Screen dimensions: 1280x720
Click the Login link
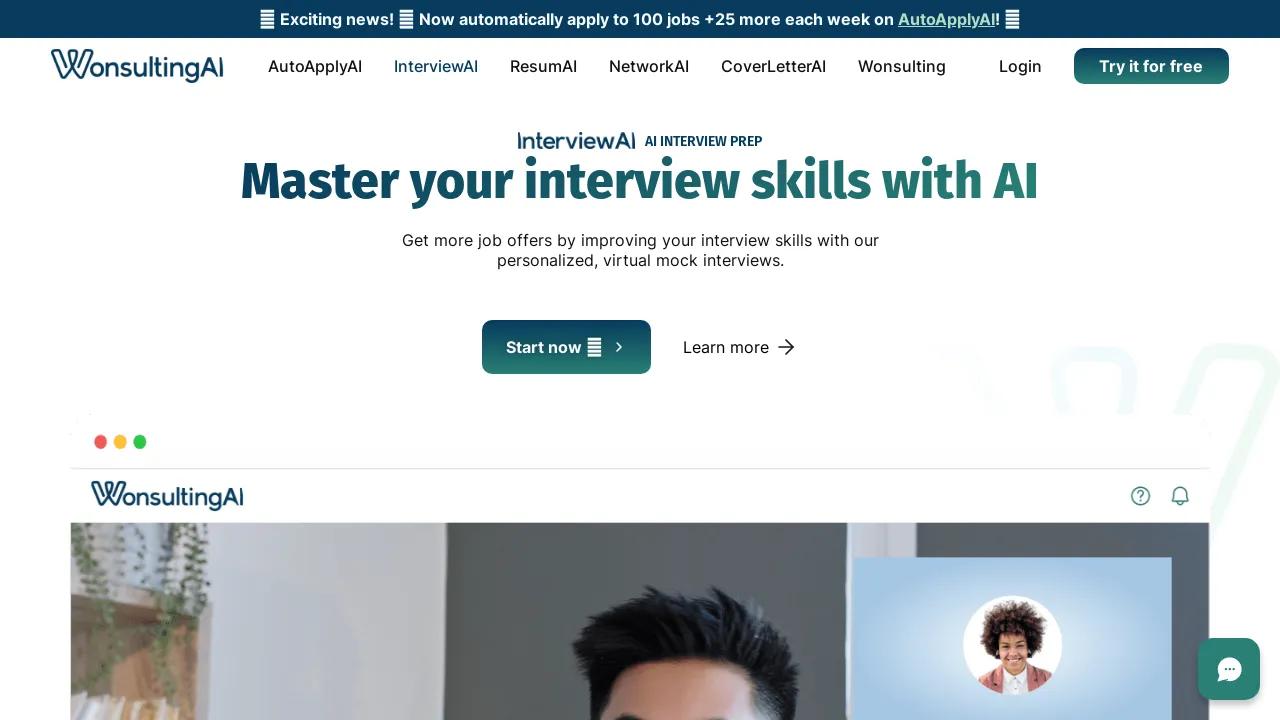(1020, 66)
